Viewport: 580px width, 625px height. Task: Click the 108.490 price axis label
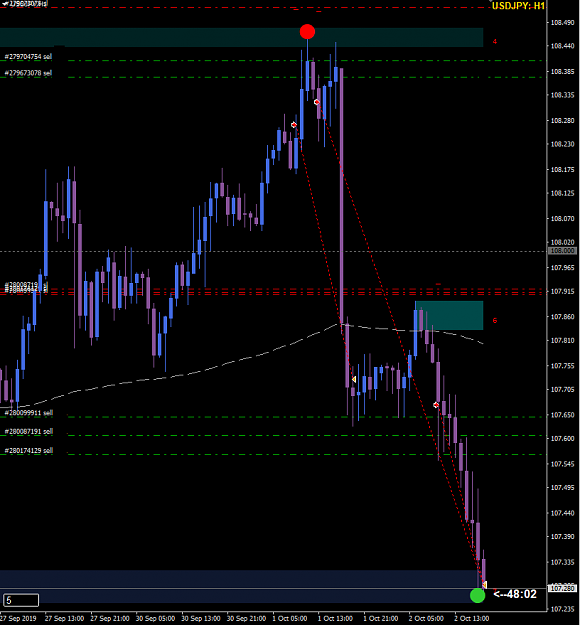[x=562, y=23]
